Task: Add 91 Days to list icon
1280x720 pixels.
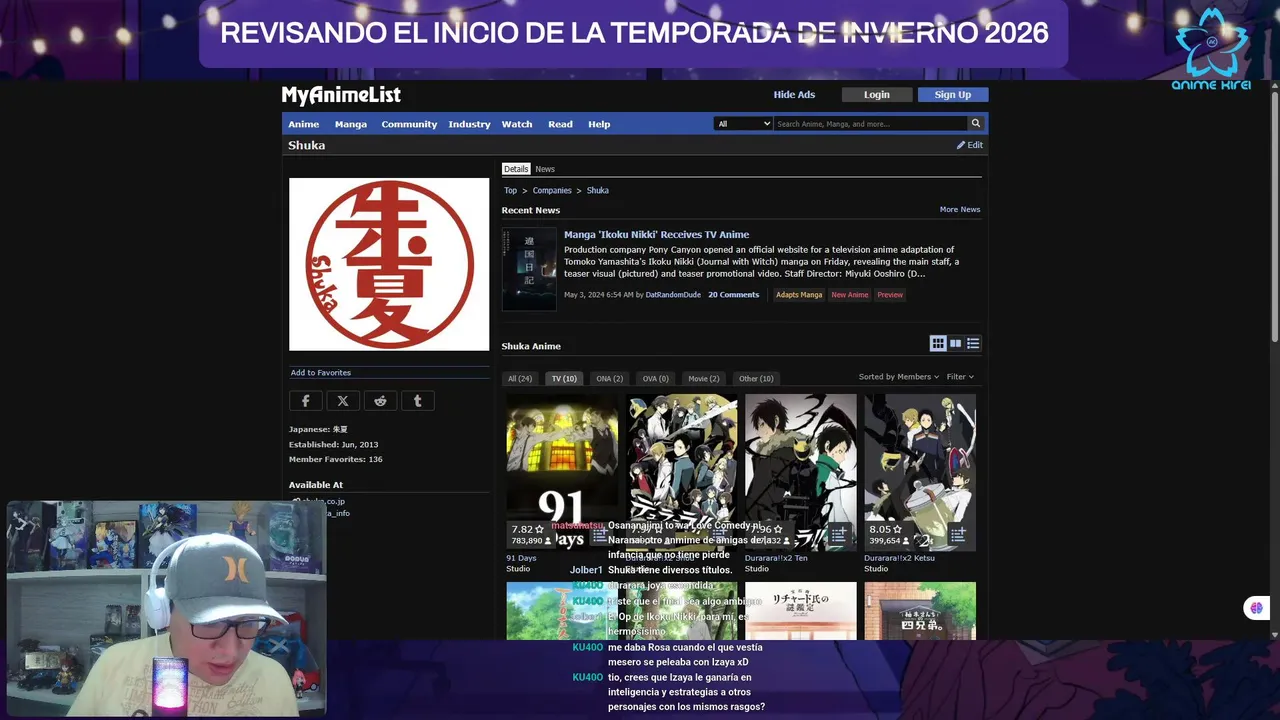Action: coord(599,536)
